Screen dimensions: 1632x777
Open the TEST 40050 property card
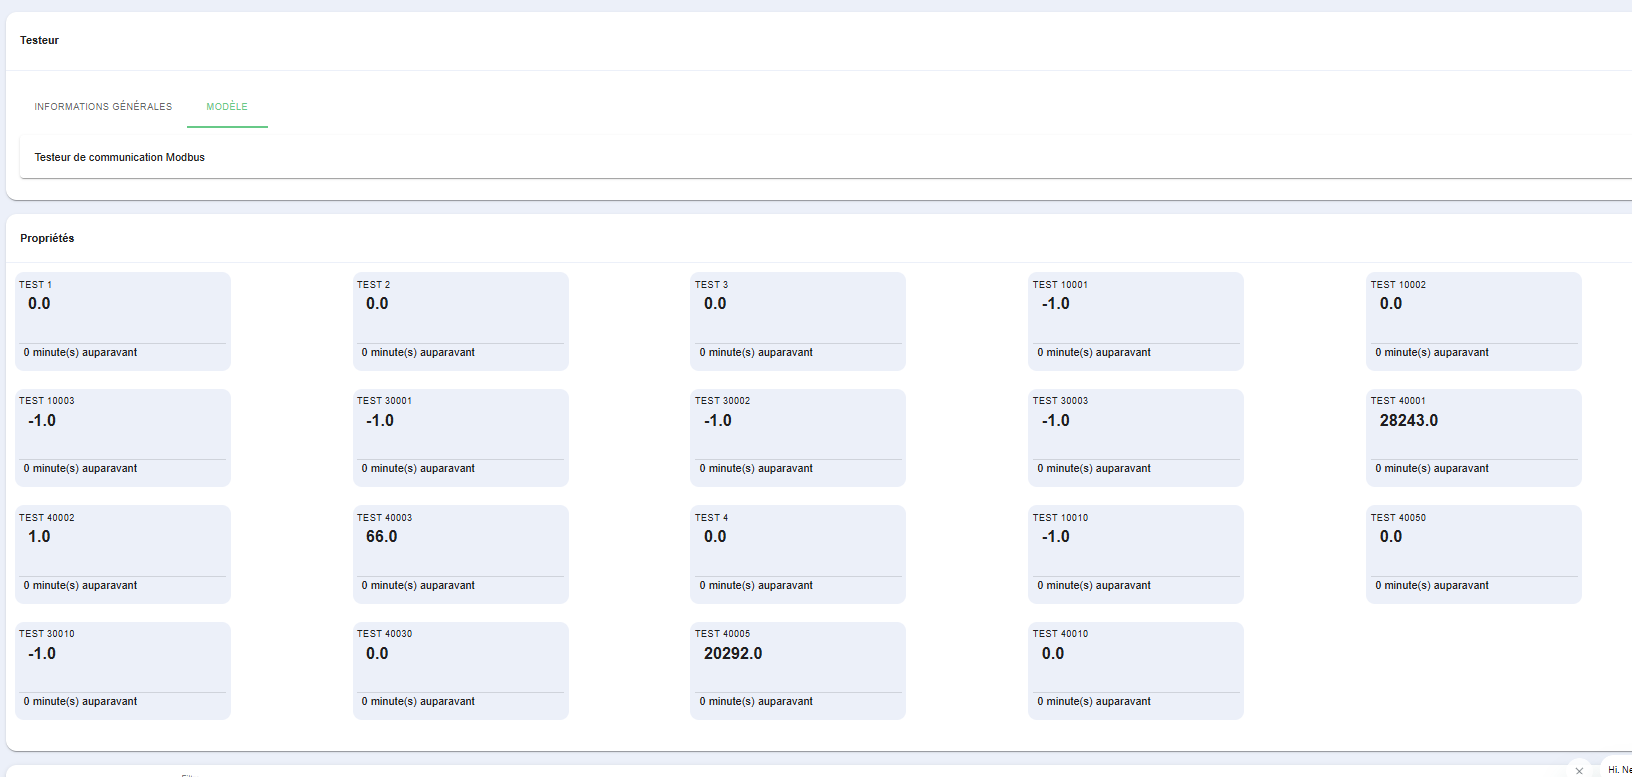coord(1473,554)
